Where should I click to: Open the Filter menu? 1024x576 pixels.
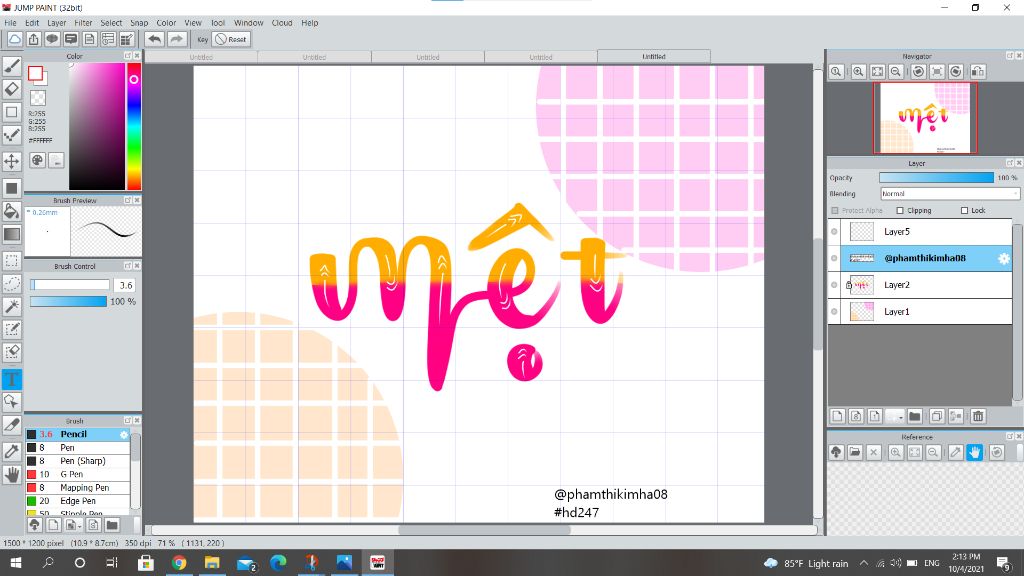click(x=83, y=23)
